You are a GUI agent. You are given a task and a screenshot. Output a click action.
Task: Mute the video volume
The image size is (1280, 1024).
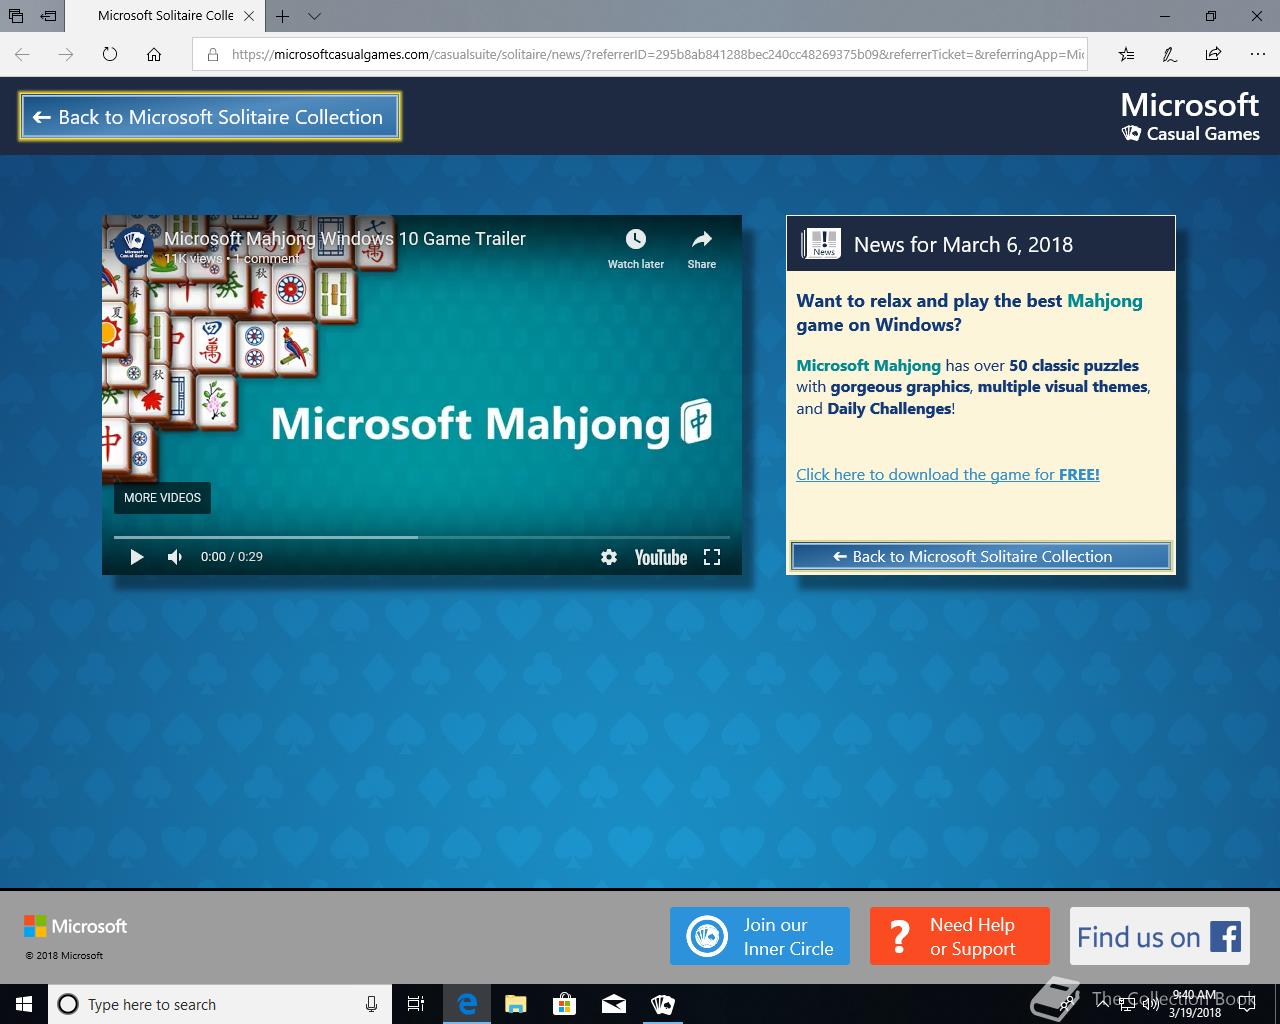175,557
